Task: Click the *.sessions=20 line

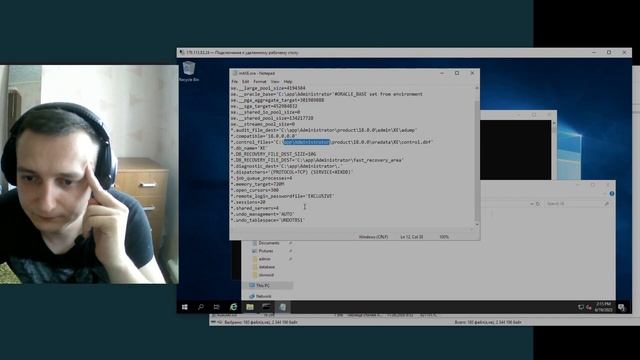Action: [248, 202]
